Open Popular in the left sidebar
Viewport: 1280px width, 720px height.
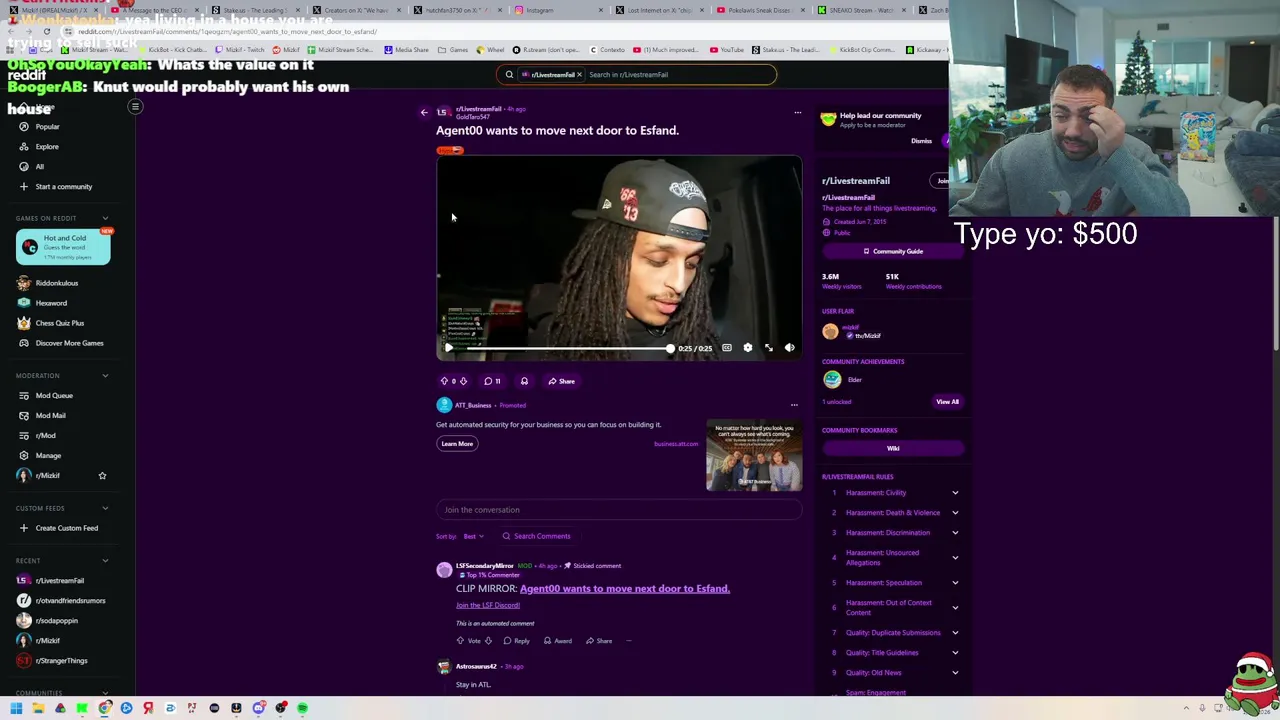[x=48, y=127]
